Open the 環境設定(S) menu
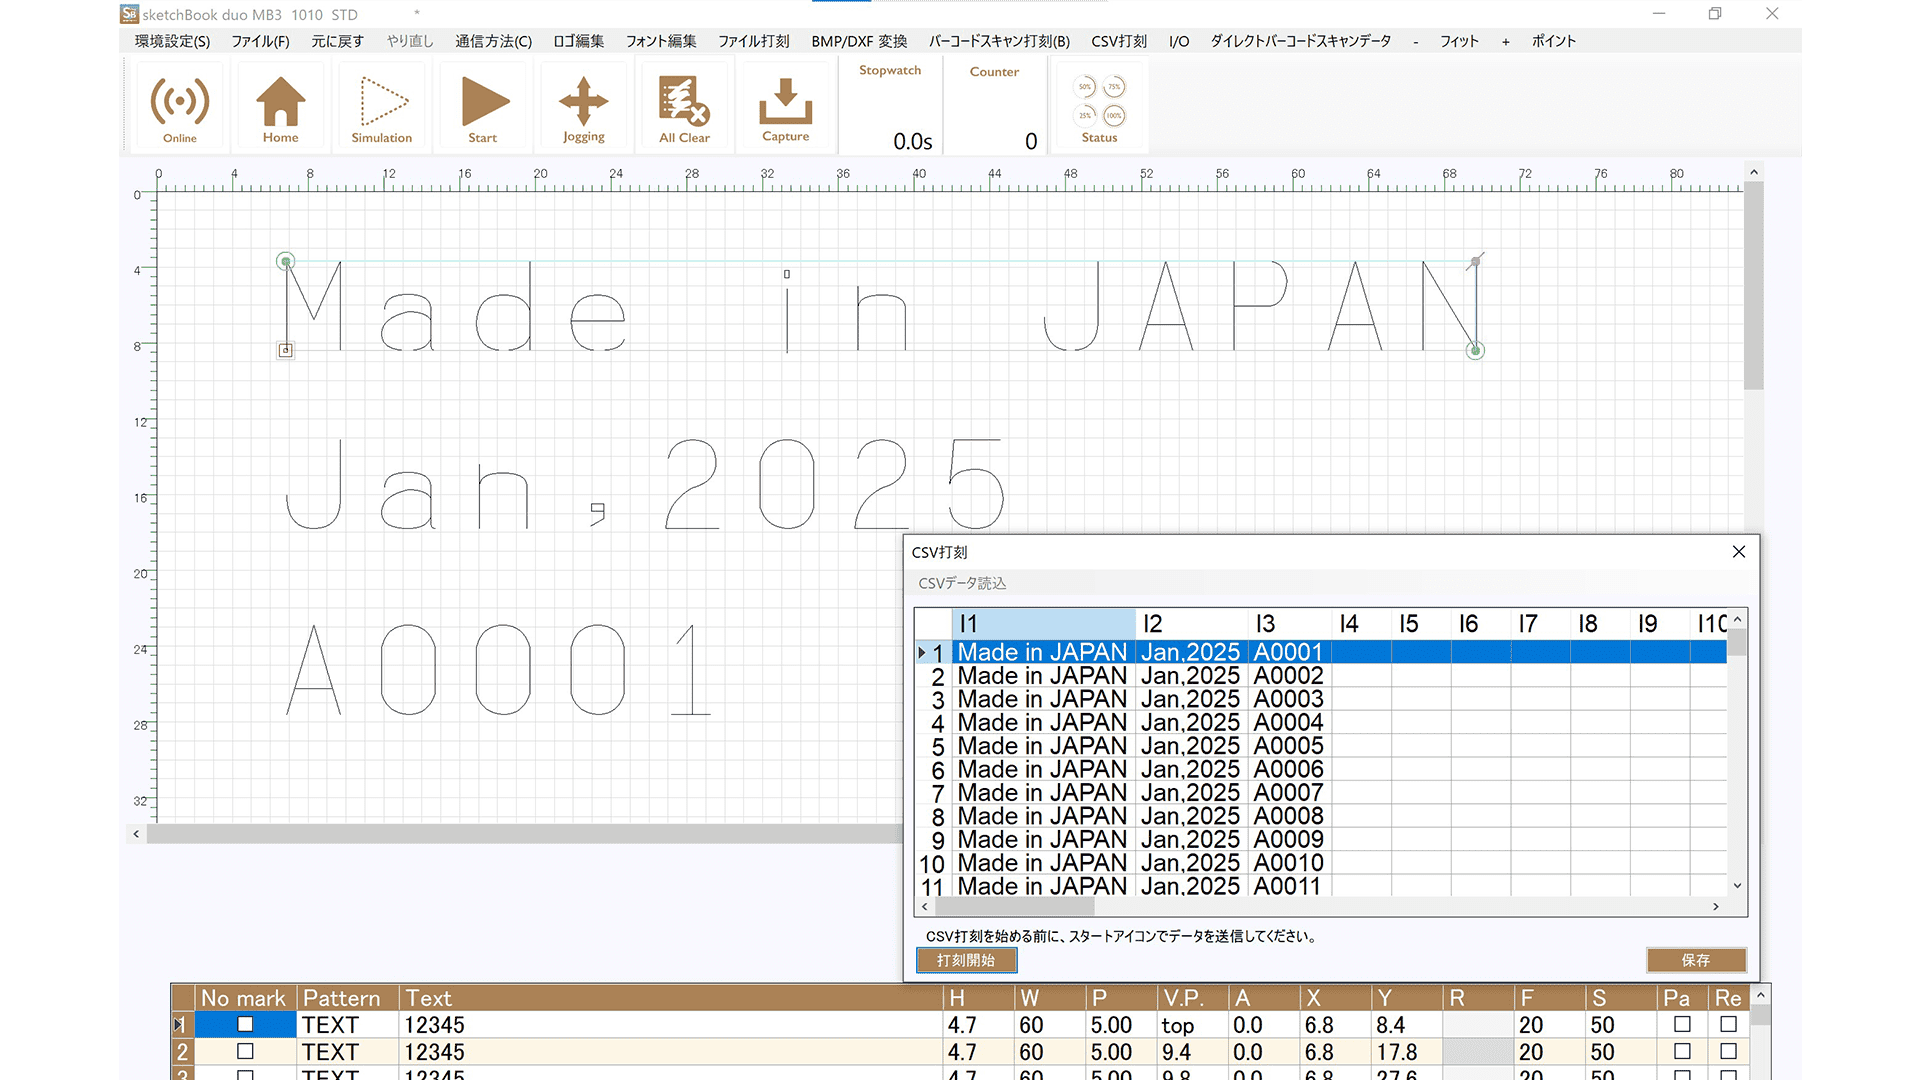 pos(172,41)
